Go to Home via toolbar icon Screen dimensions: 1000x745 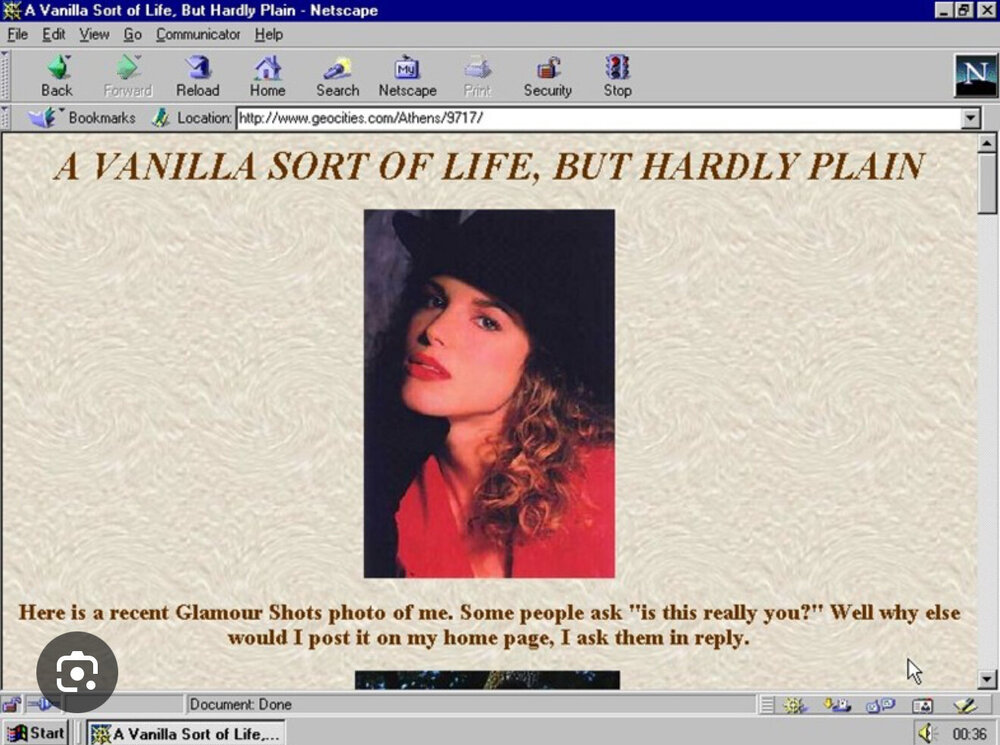pos(267,75)
